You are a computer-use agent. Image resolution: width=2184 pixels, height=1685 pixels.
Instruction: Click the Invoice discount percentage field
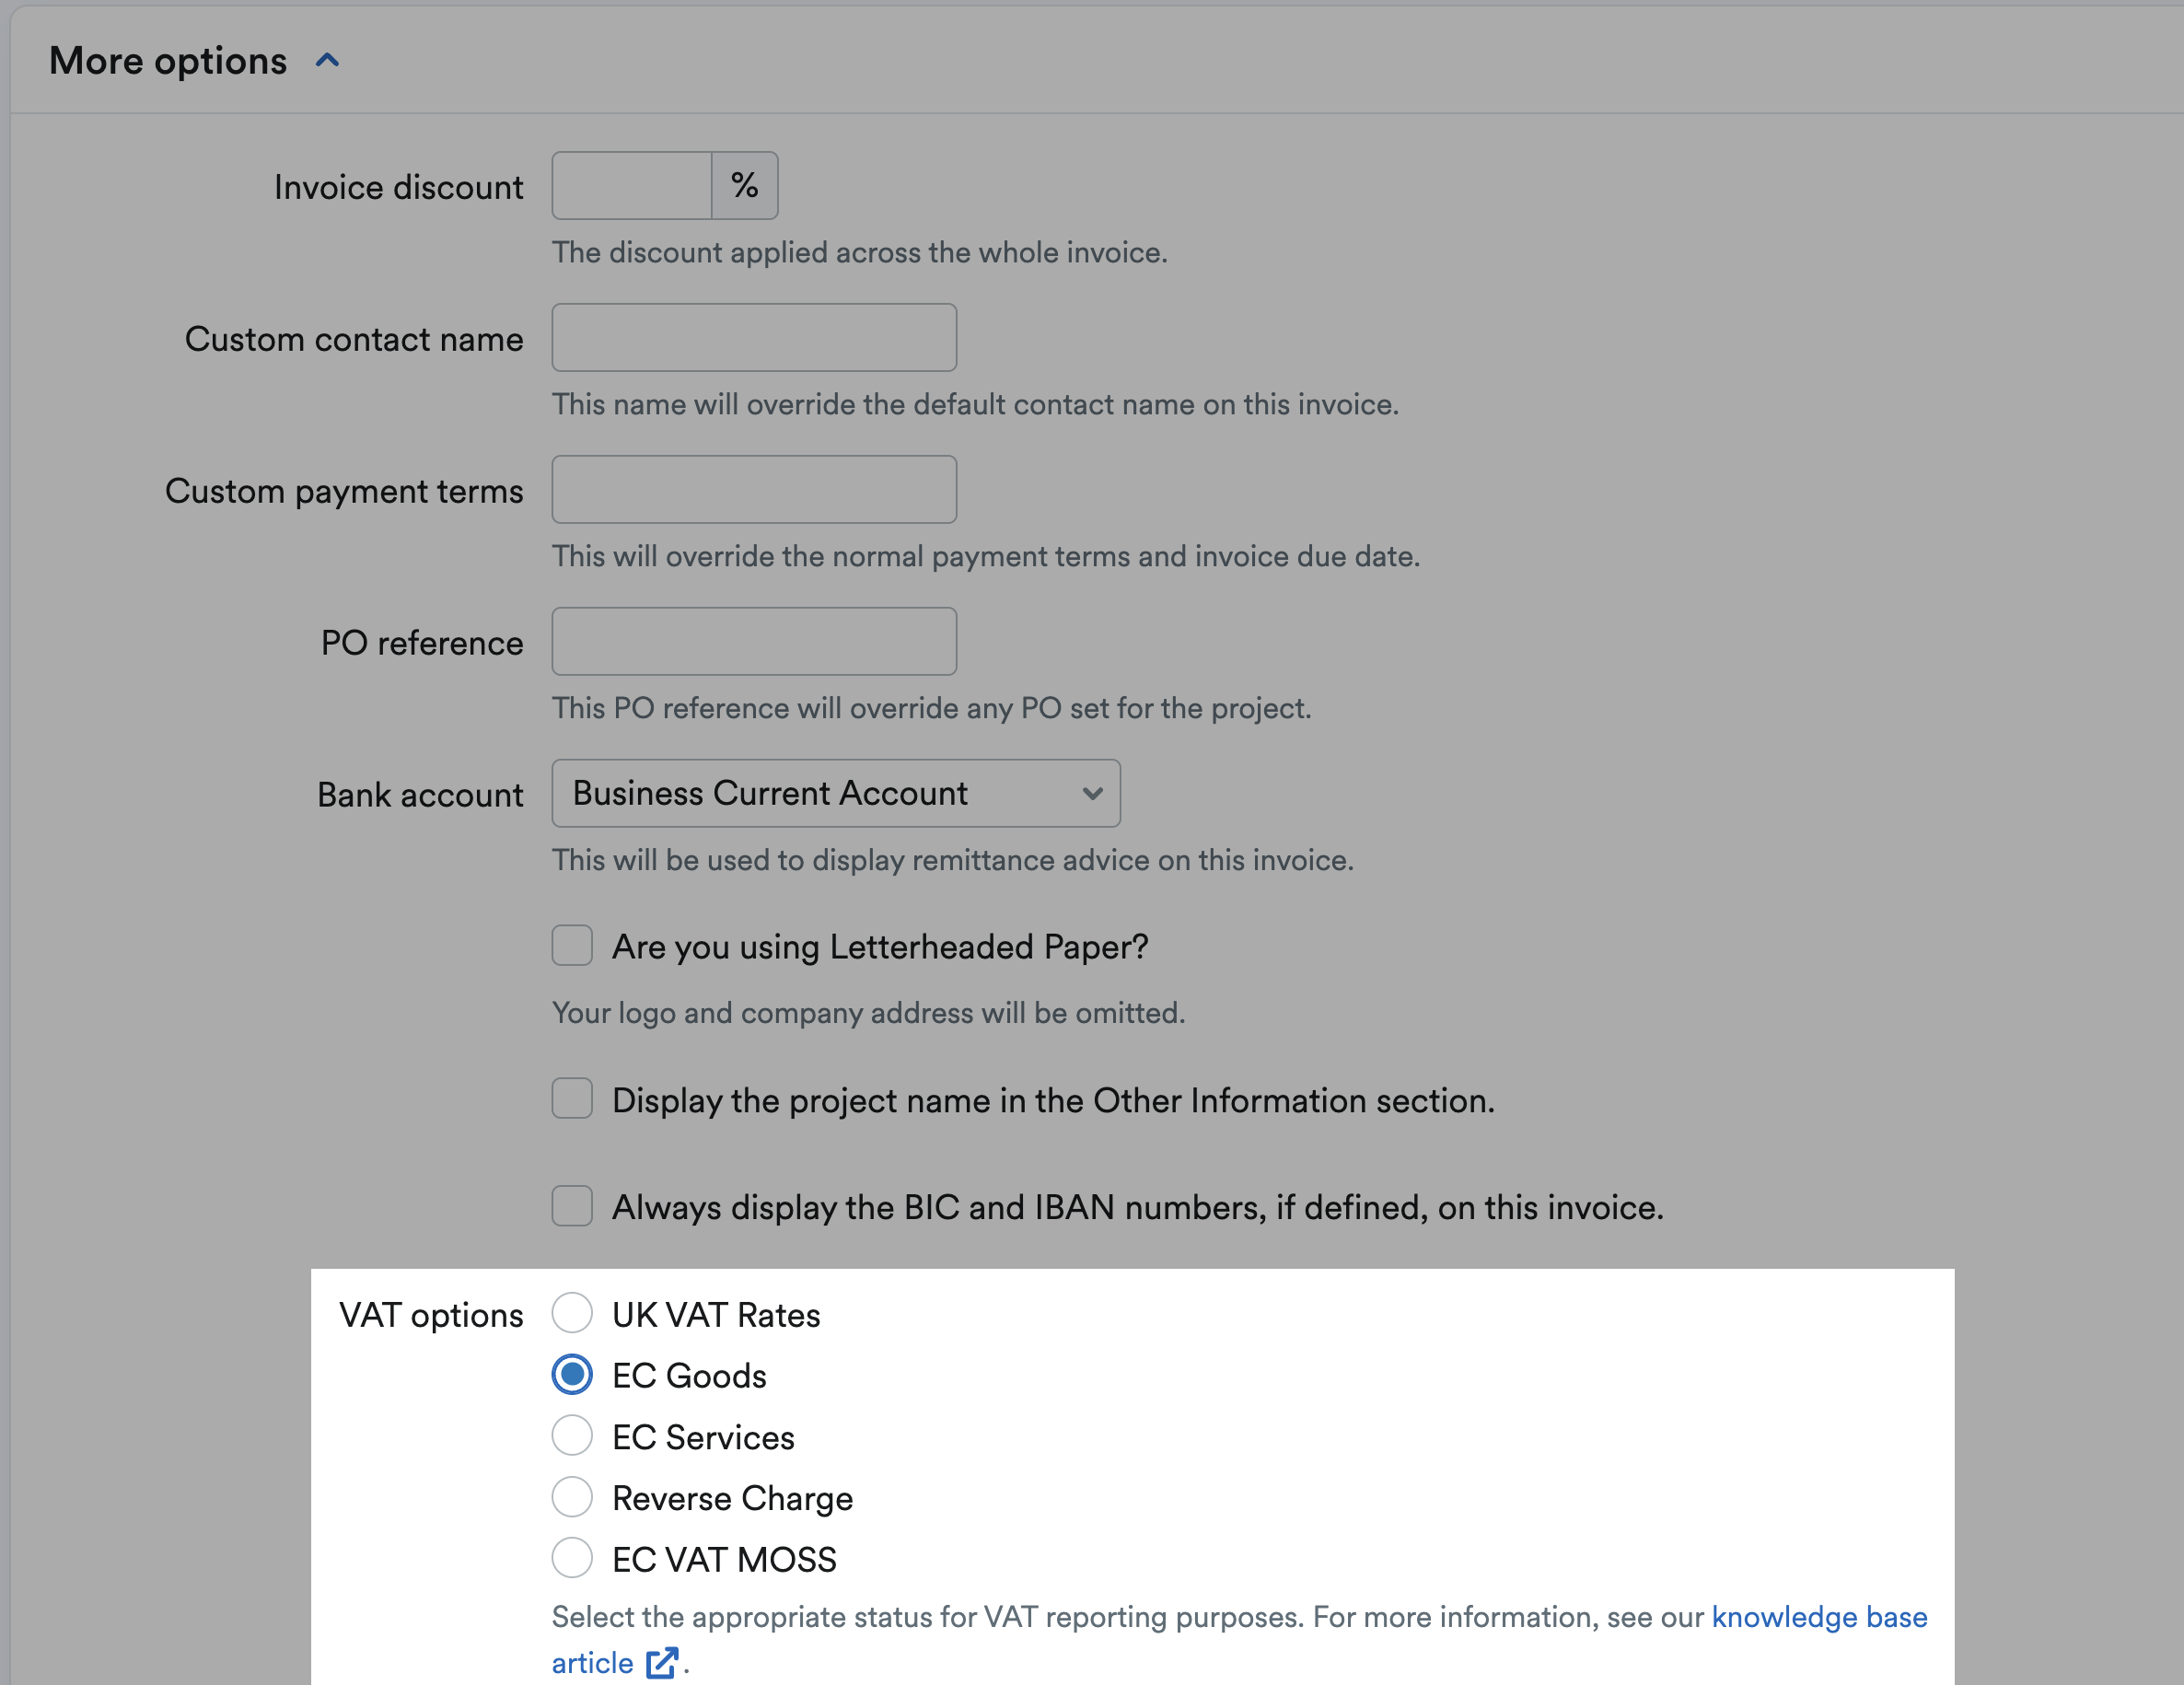click(632, 186)
